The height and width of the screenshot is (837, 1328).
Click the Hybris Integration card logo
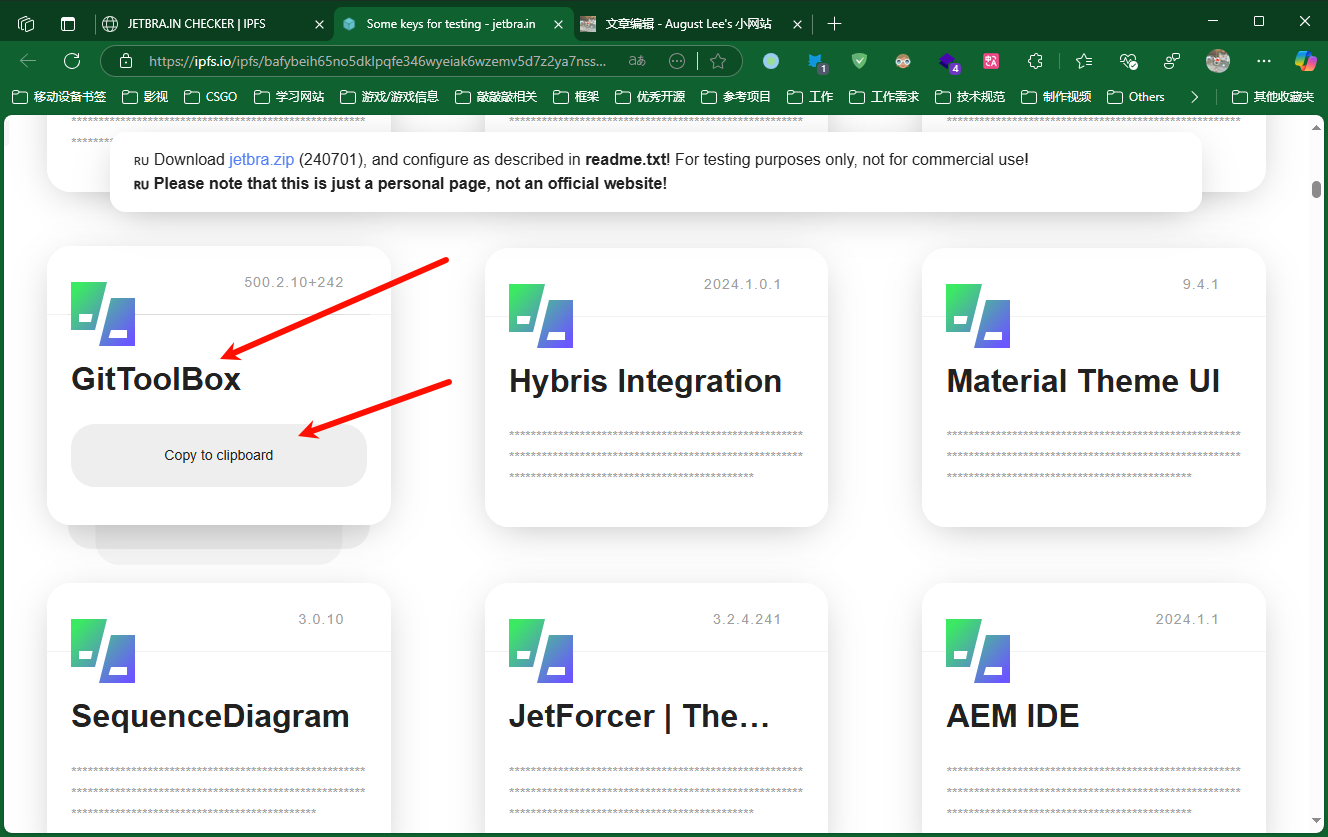541,316
